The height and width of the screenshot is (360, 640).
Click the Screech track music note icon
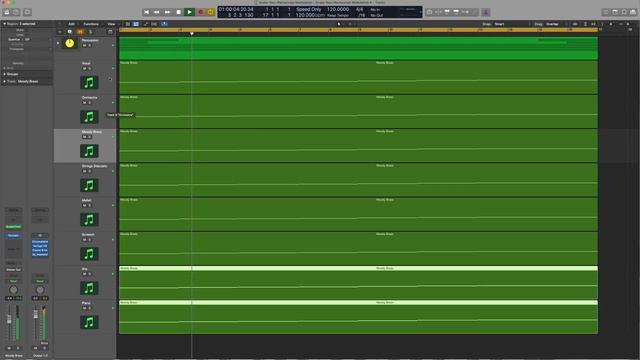tap(89, 254)
